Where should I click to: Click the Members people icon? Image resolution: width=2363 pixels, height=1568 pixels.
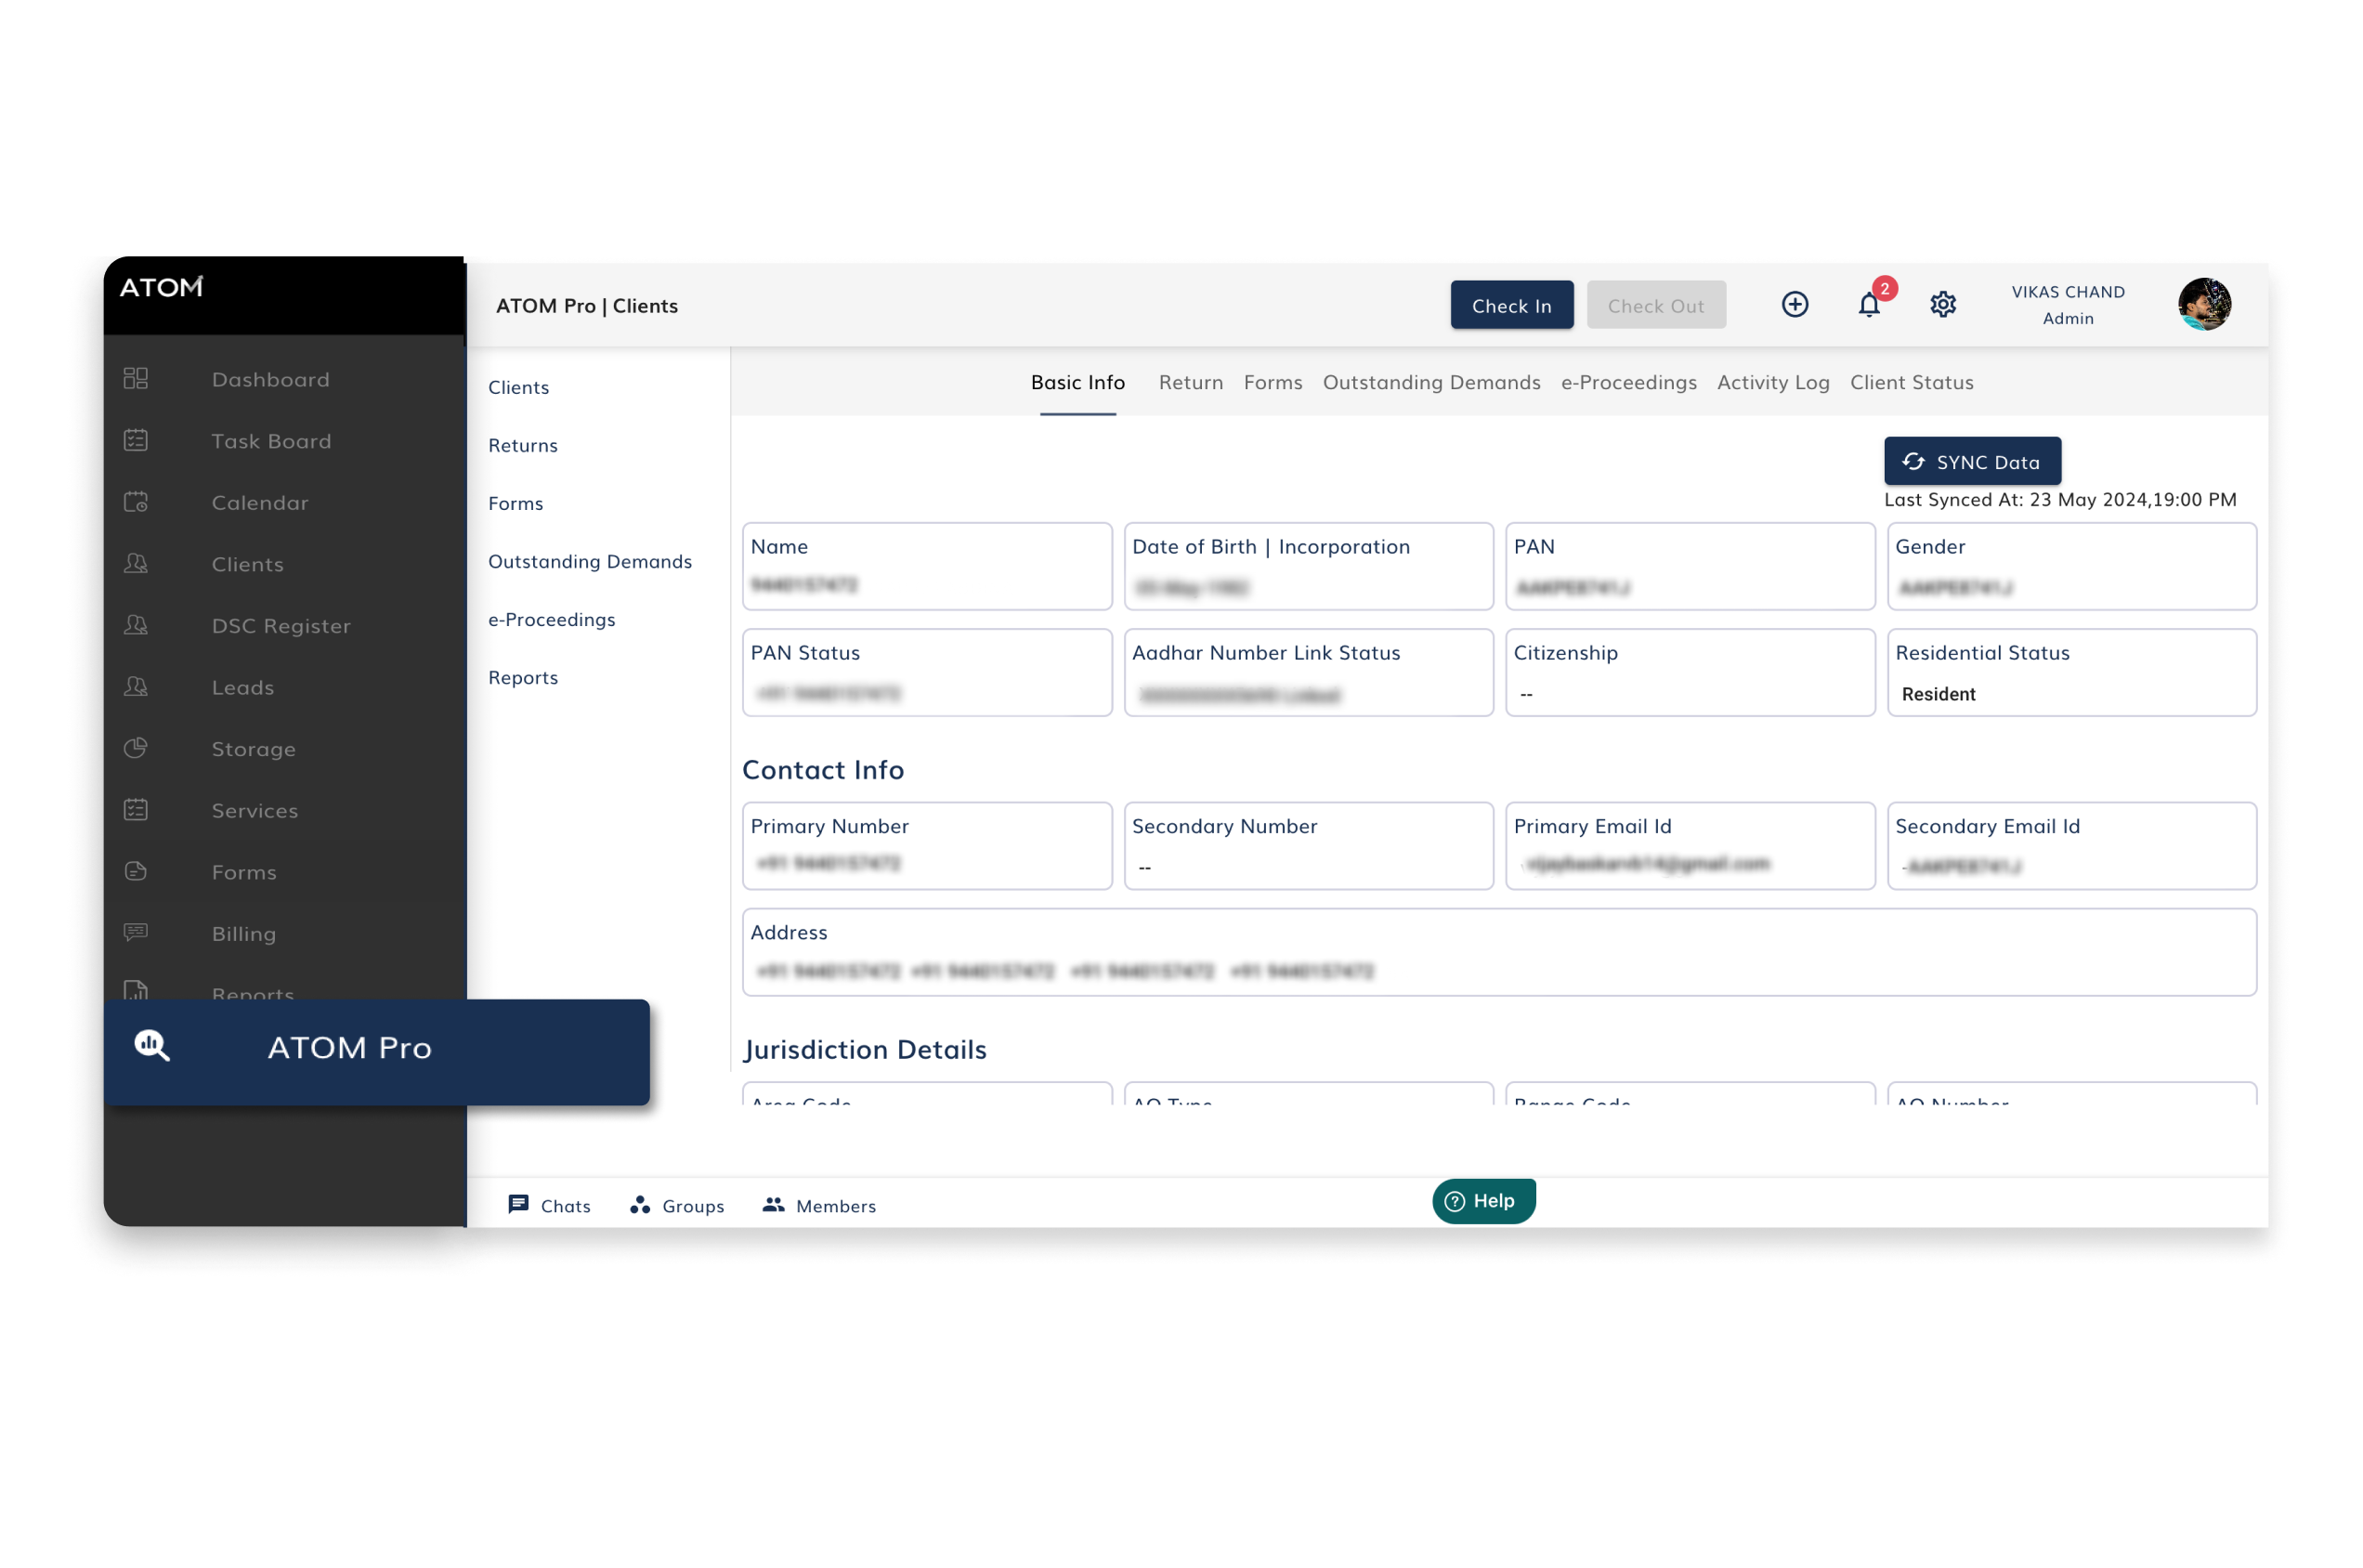[774, 1205]
